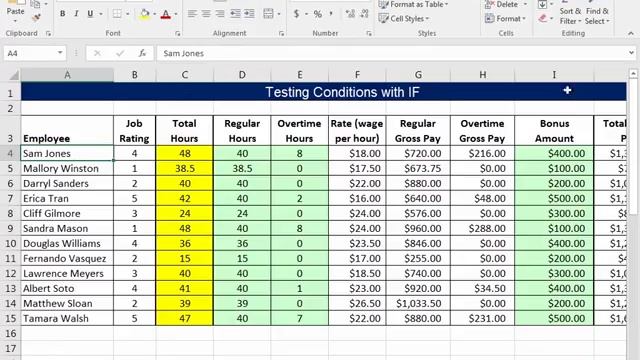The width and height of the screenshot is (640, 360).
Task: Align text right
Action: point(220,14)
